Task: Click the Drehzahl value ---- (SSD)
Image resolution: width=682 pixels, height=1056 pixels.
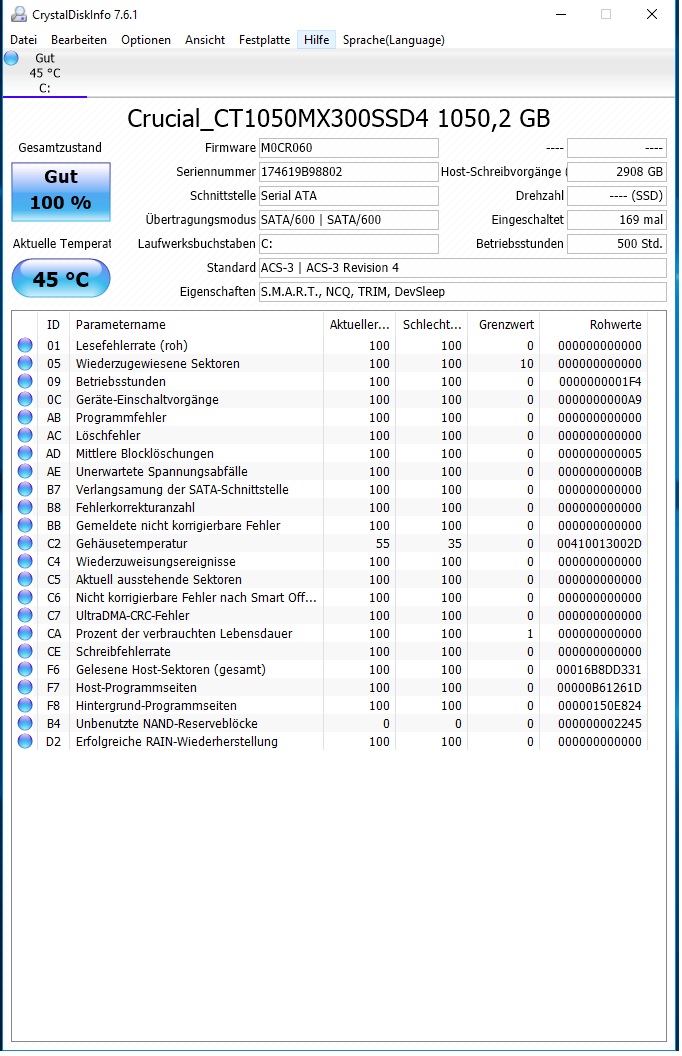Action: coord(617,196)
